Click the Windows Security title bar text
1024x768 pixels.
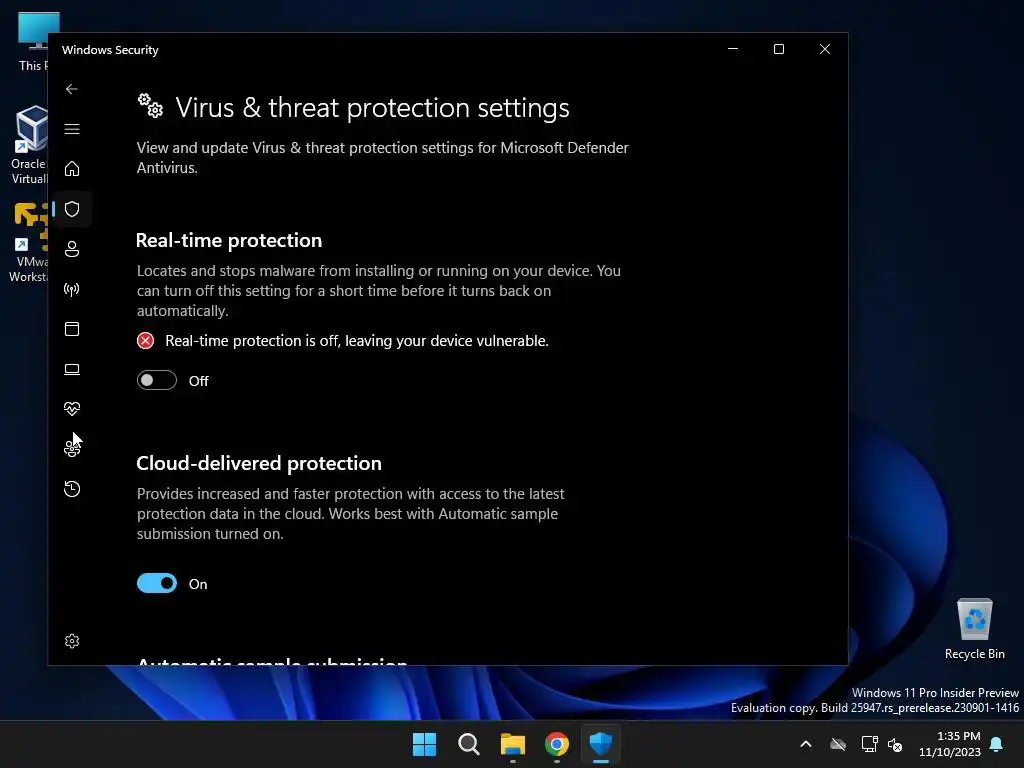tap(110, 50)
